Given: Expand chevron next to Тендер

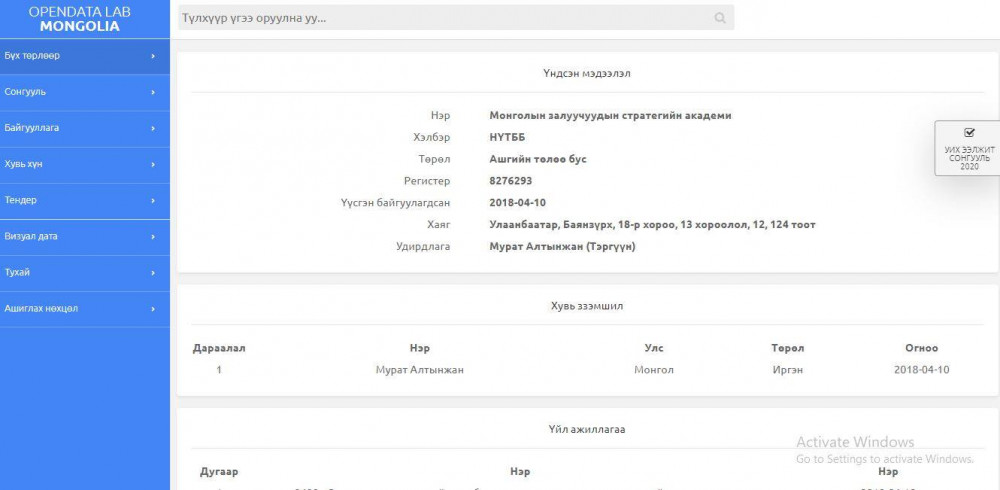Looking at the screenshot, I should click(x=153, y=201).
